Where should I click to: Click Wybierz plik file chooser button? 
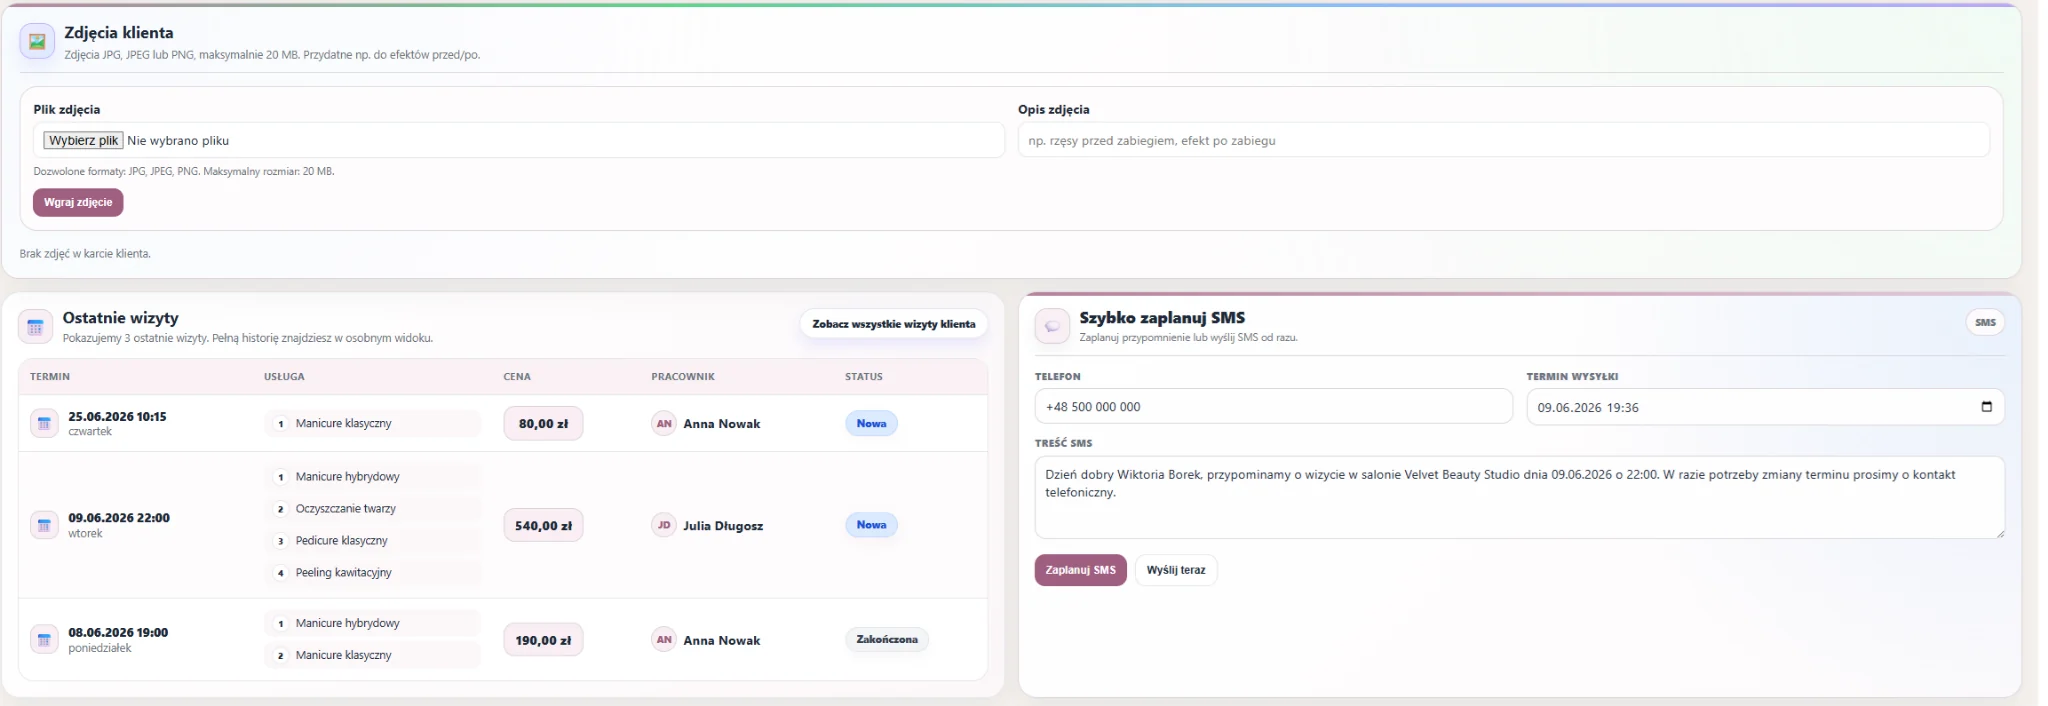pyautogui.click(x=83, y=140)
